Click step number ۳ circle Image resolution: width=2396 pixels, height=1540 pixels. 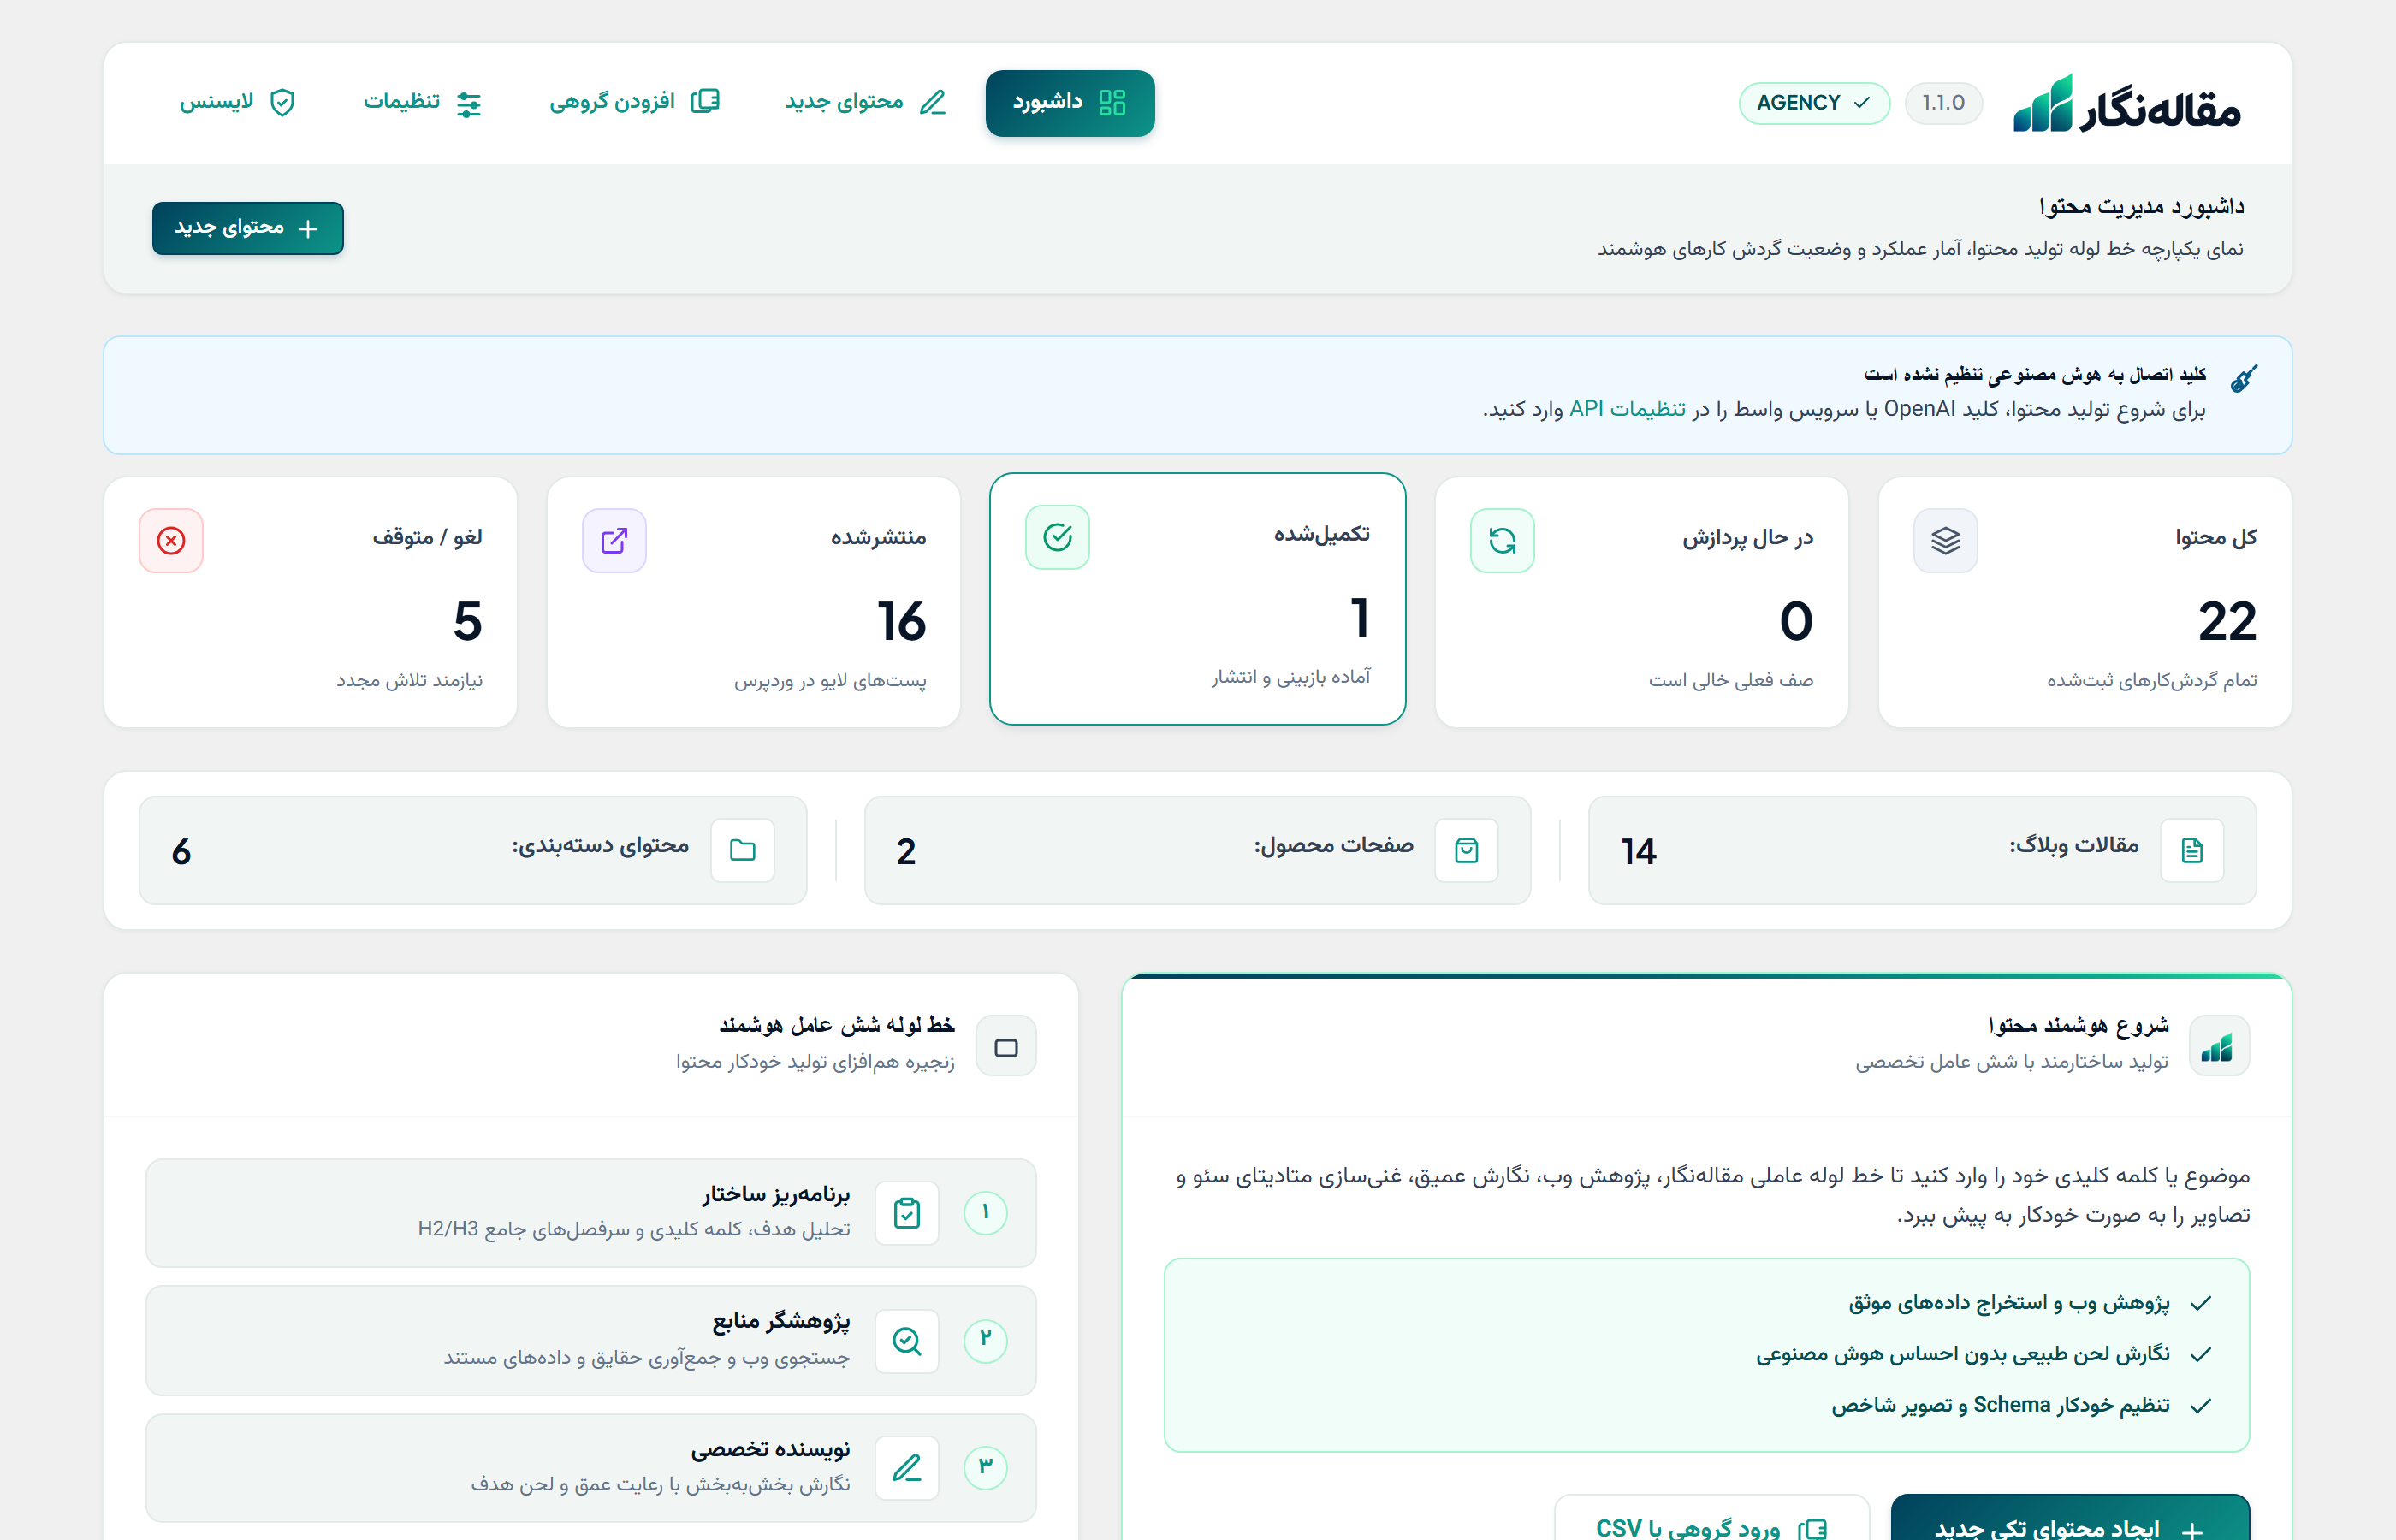(985, 1467)
